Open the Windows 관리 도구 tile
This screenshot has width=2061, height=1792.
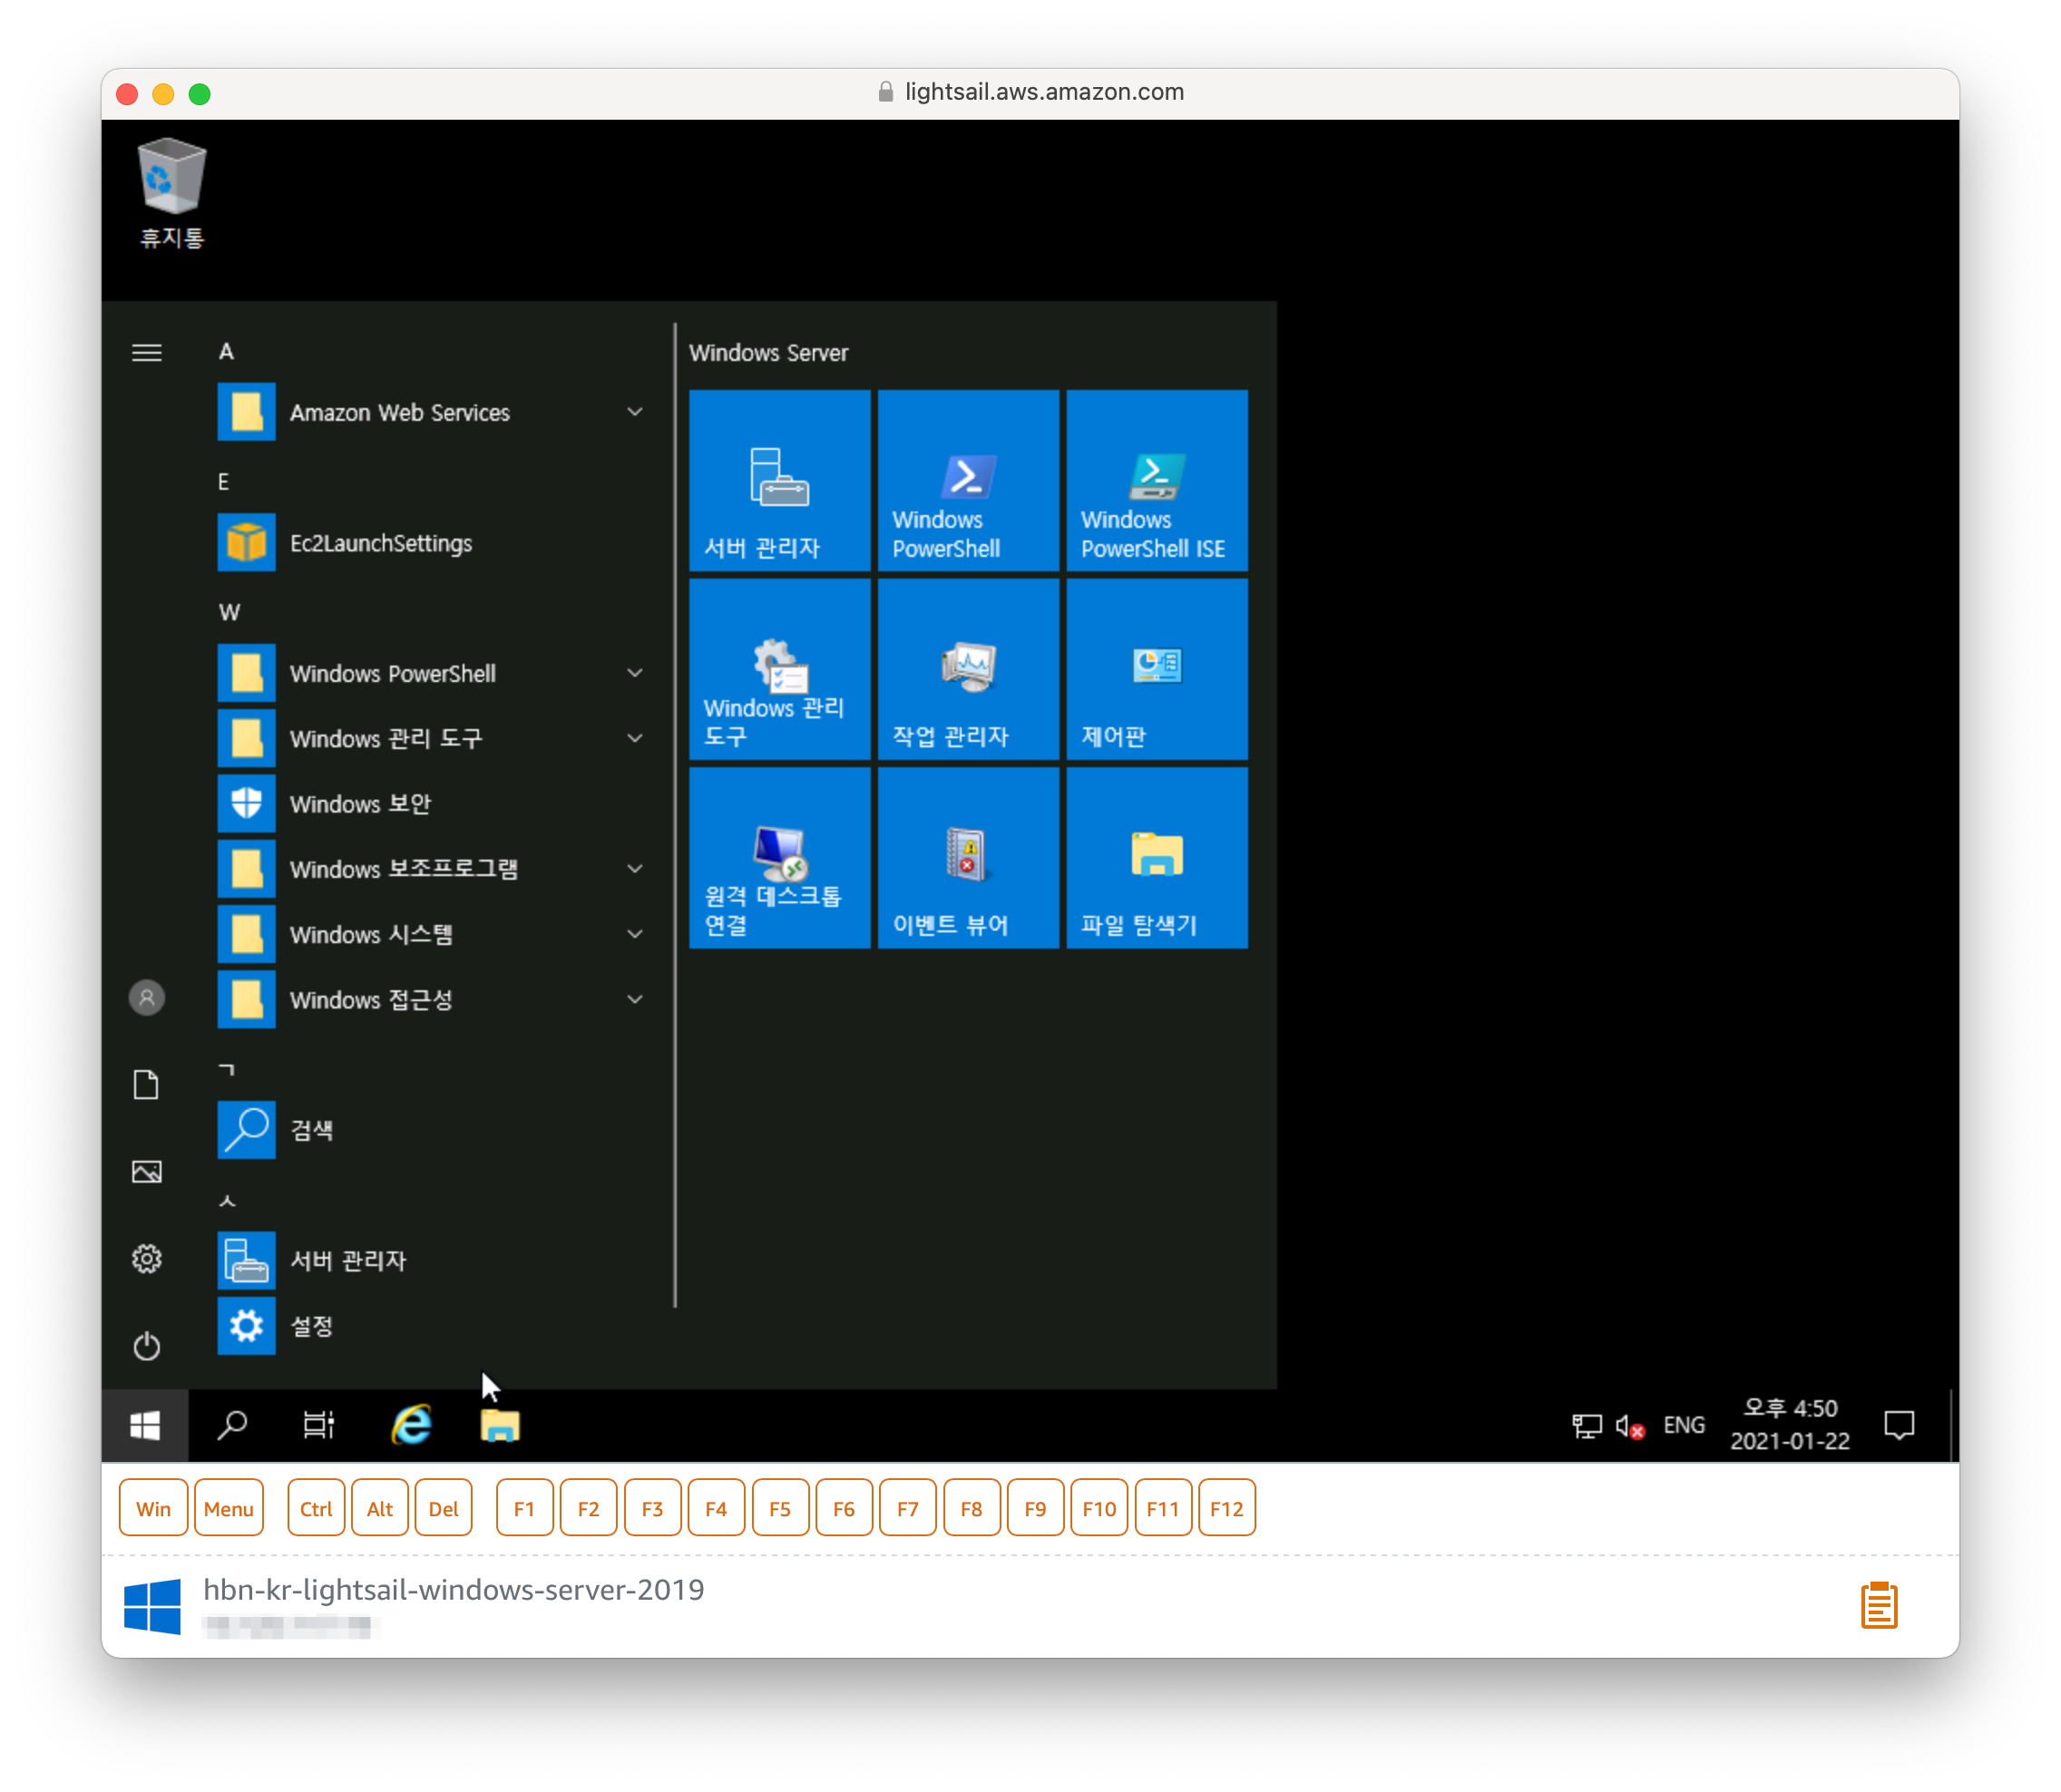(779, 669)
